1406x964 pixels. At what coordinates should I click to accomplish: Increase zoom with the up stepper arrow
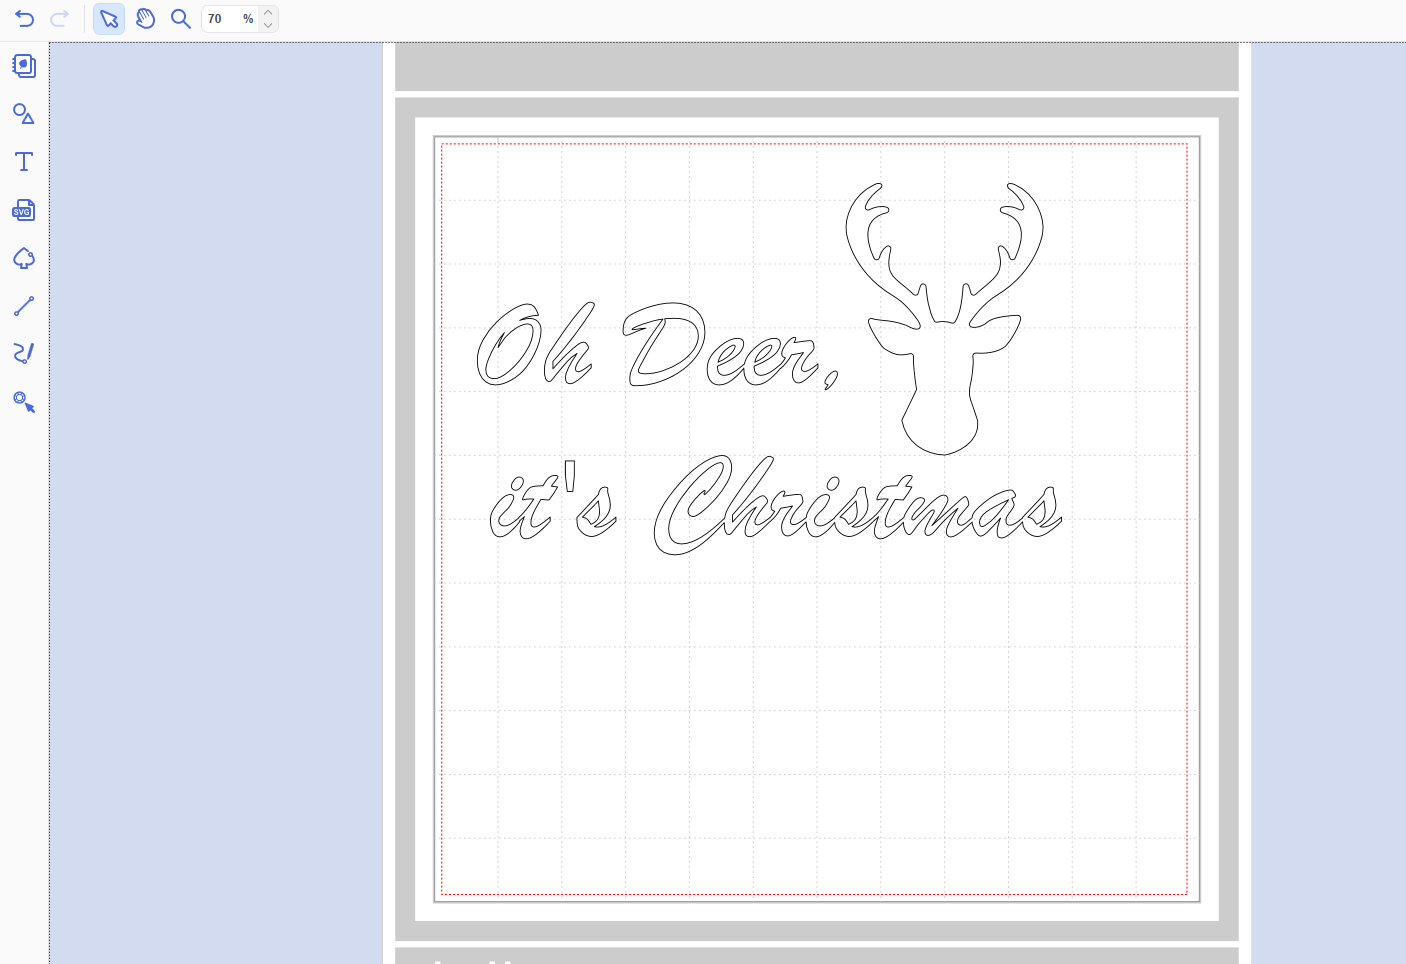[x=268, y=13]
